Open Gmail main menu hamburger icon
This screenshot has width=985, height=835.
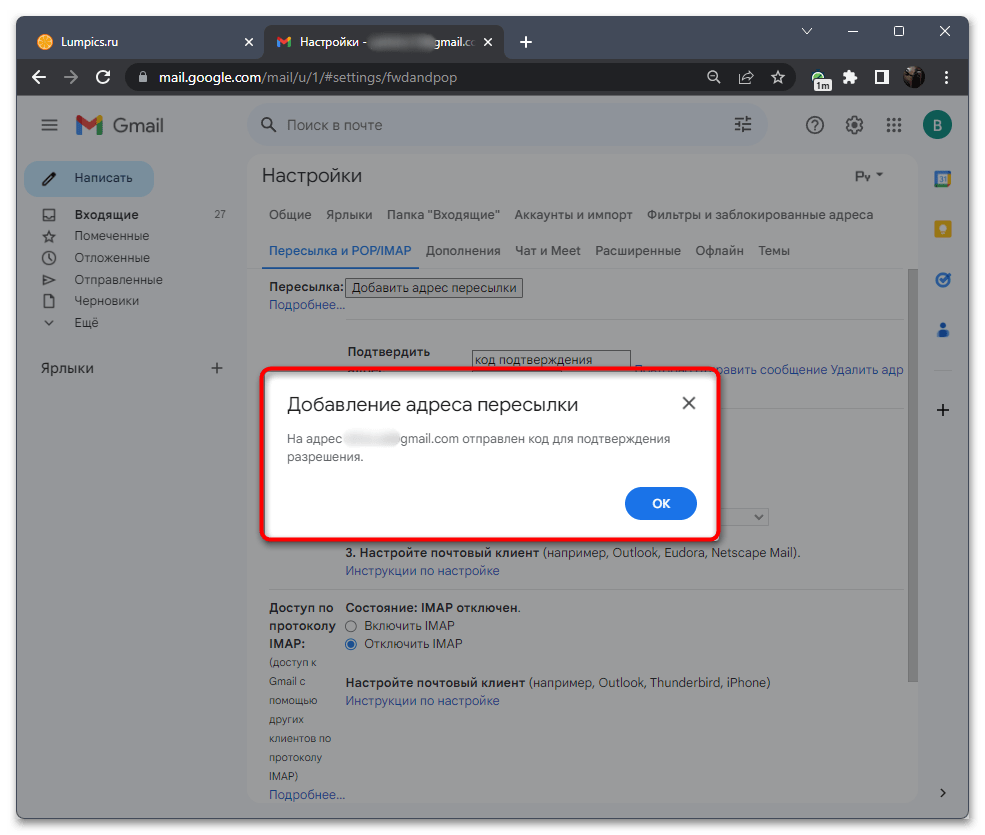(49, 125)
